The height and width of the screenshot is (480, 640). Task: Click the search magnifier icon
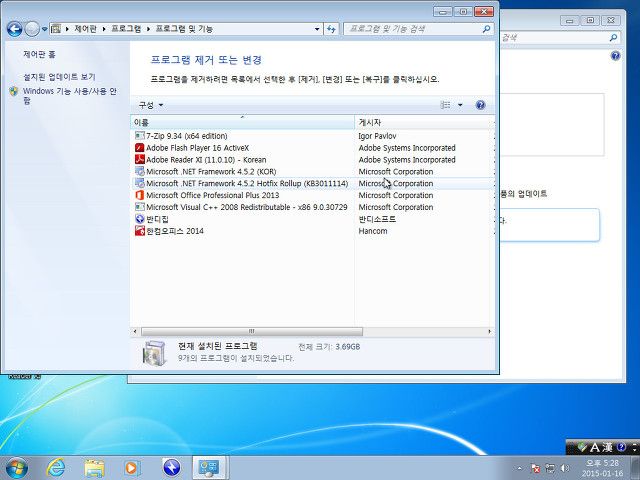click(x=486, y=29)
